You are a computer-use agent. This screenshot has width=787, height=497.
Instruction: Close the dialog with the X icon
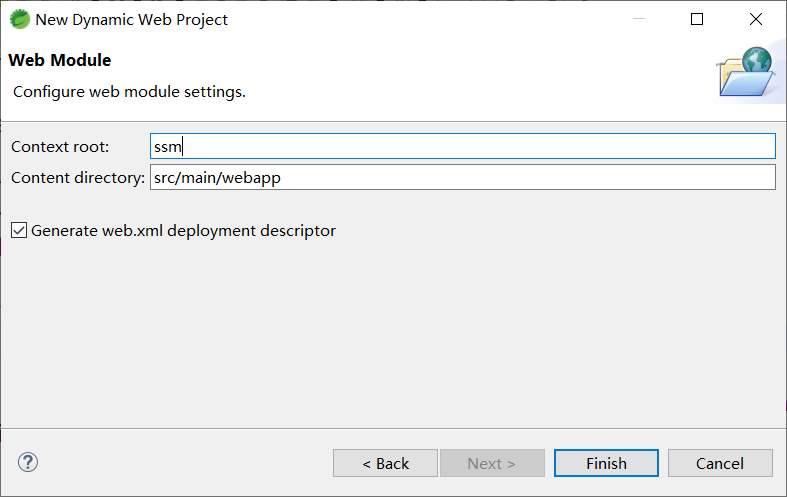pos(756,19)
